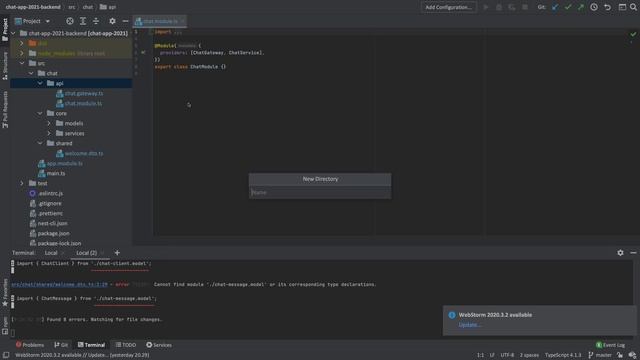Collapse the api folder
Image resolution: width=640 pixels, height=360 pixels.
[40, 83]
